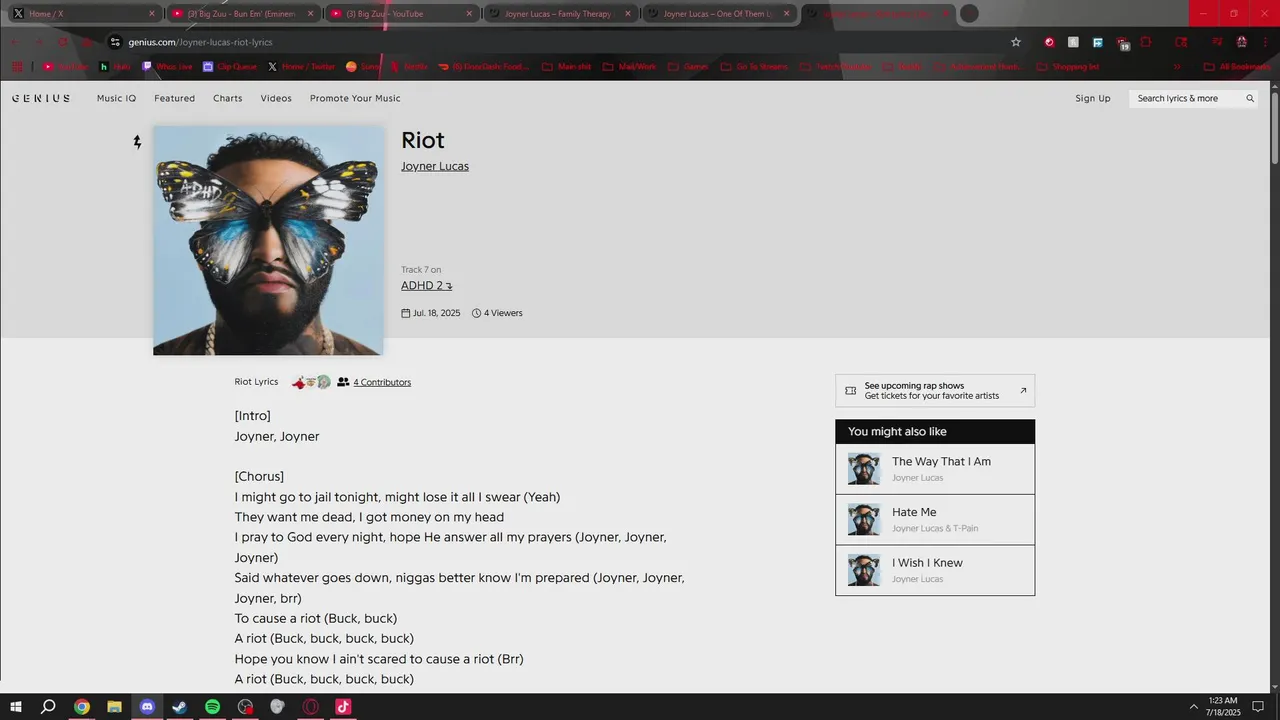The image size is (1280, 720).
Task: Click the ticket icon in rap shows banner
Action: tap(851, 391)
